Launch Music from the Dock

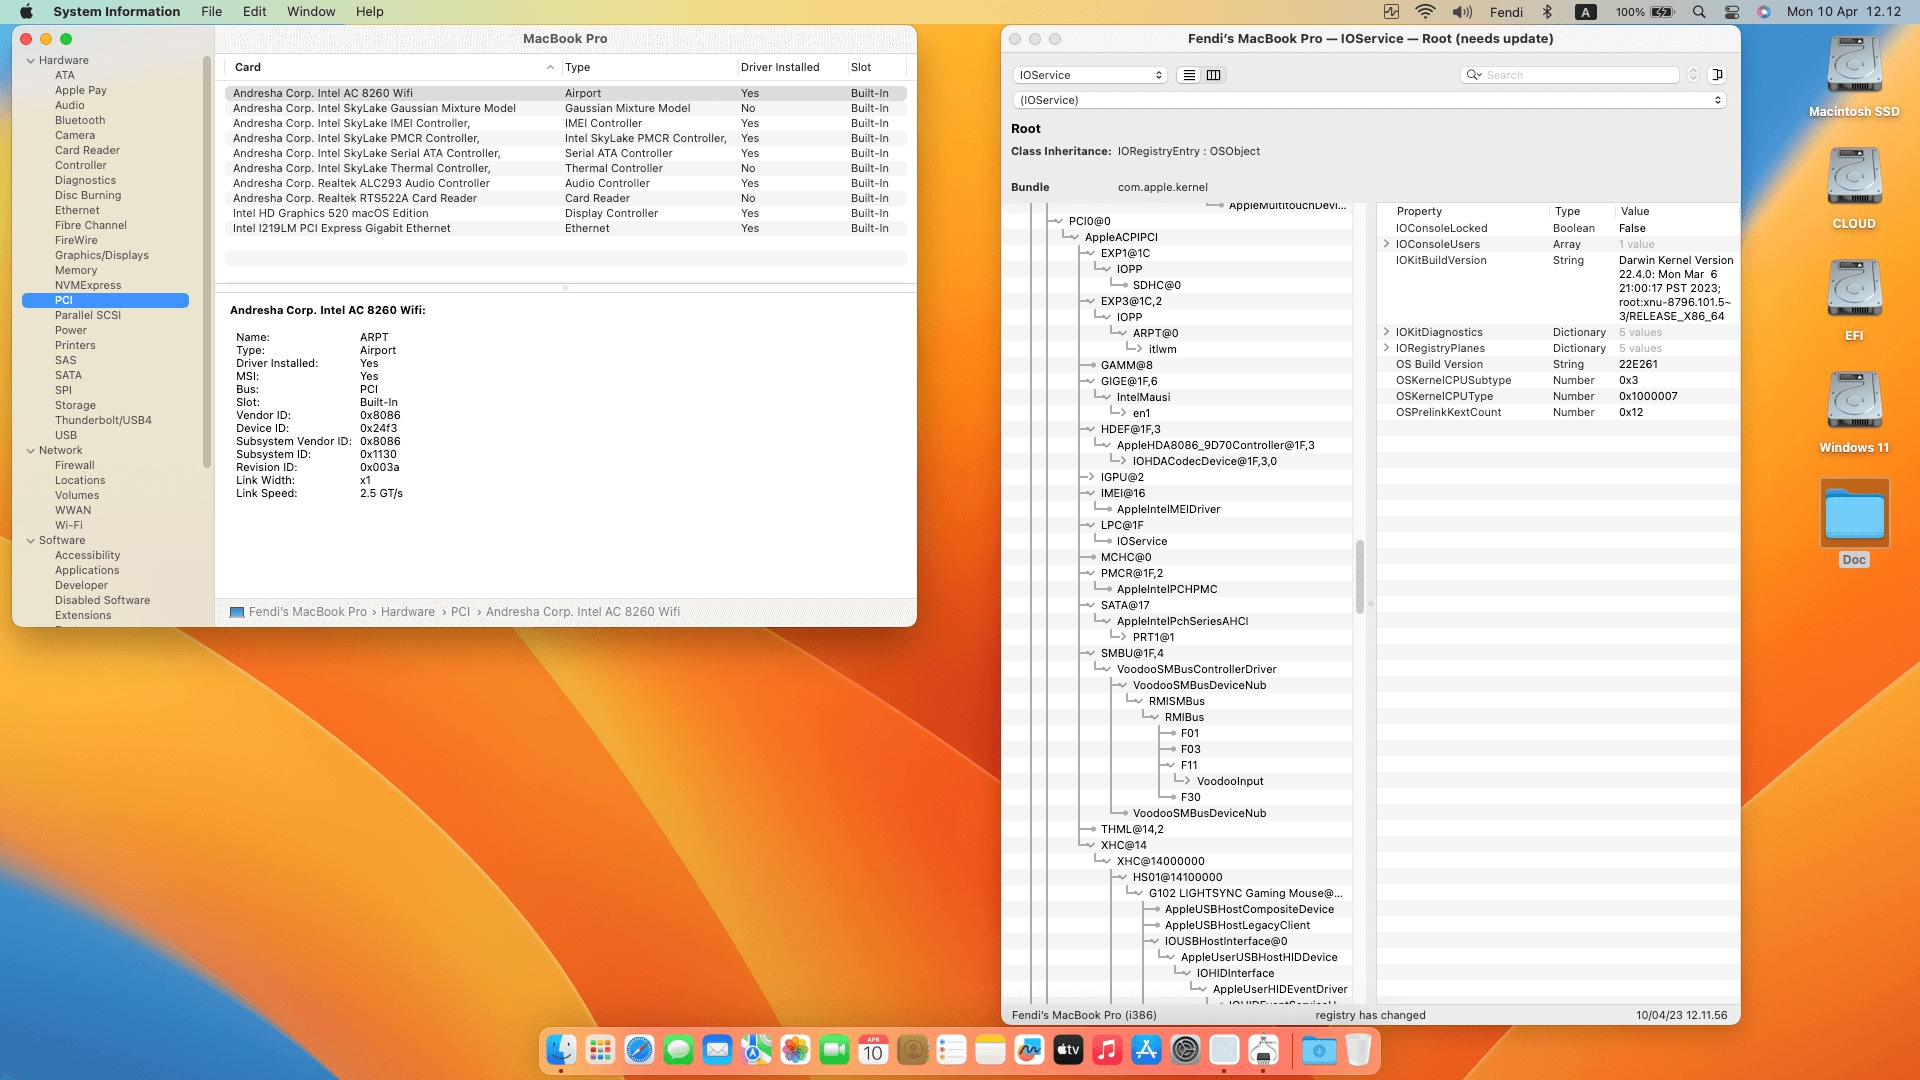click(x=1107, y=1049)
